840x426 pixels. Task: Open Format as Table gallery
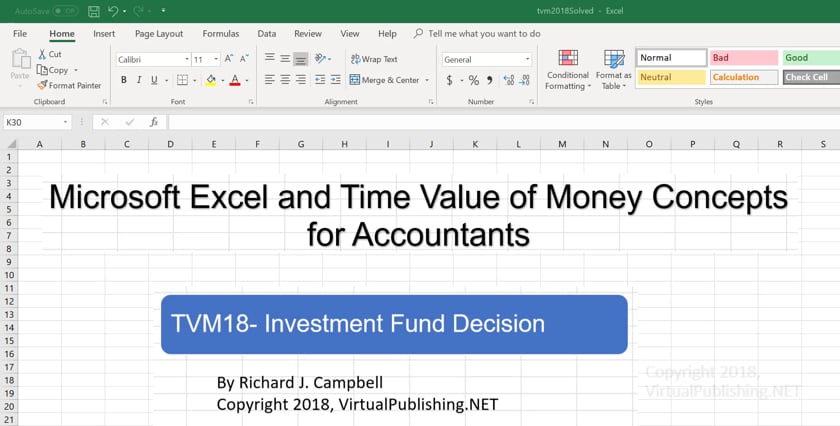[613, 70]
